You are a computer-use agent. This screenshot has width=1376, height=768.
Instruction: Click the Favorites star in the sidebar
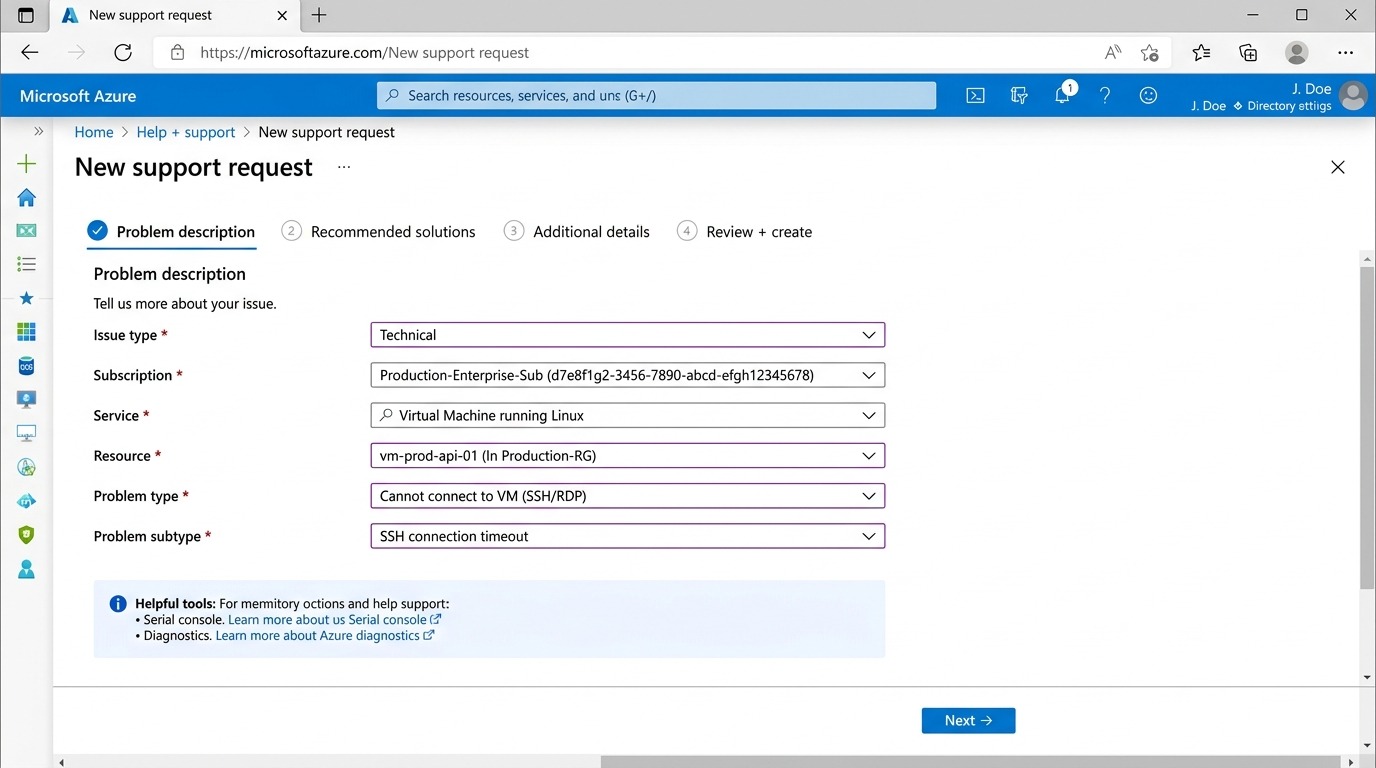click(x=27, y=298)
